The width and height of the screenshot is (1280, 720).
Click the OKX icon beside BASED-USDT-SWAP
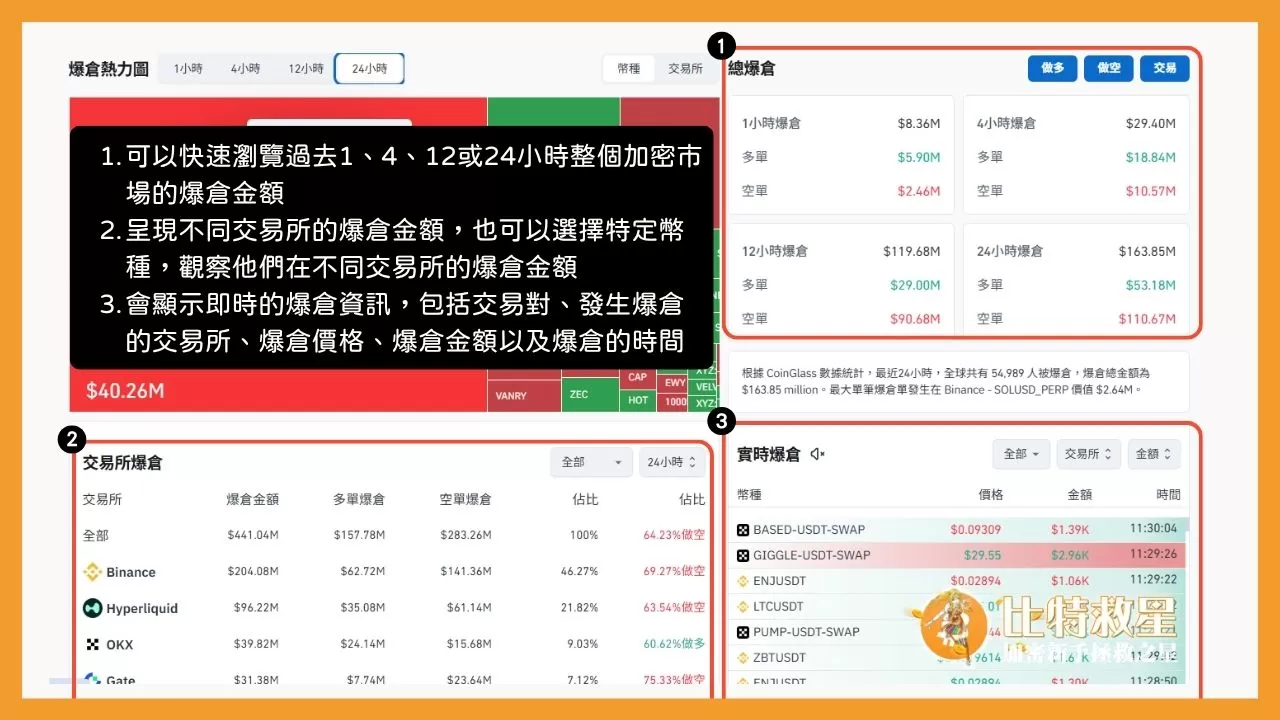tap(743, 529)
